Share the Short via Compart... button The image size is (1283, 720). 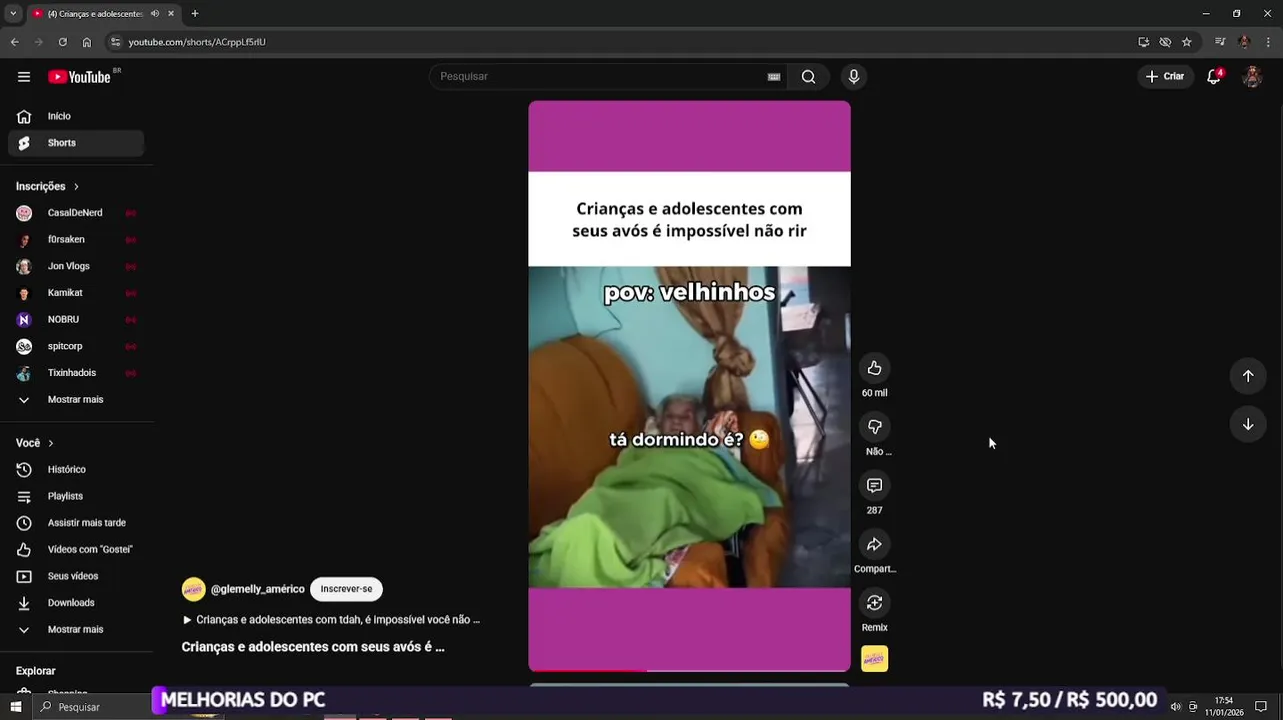tap(874, 544)
